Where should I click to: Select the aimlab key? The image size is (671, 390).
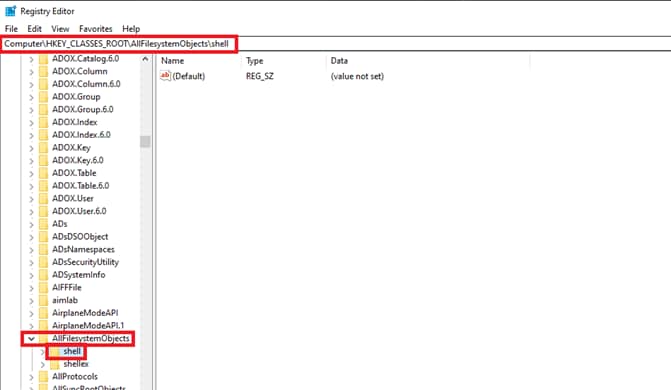[65, 300]
